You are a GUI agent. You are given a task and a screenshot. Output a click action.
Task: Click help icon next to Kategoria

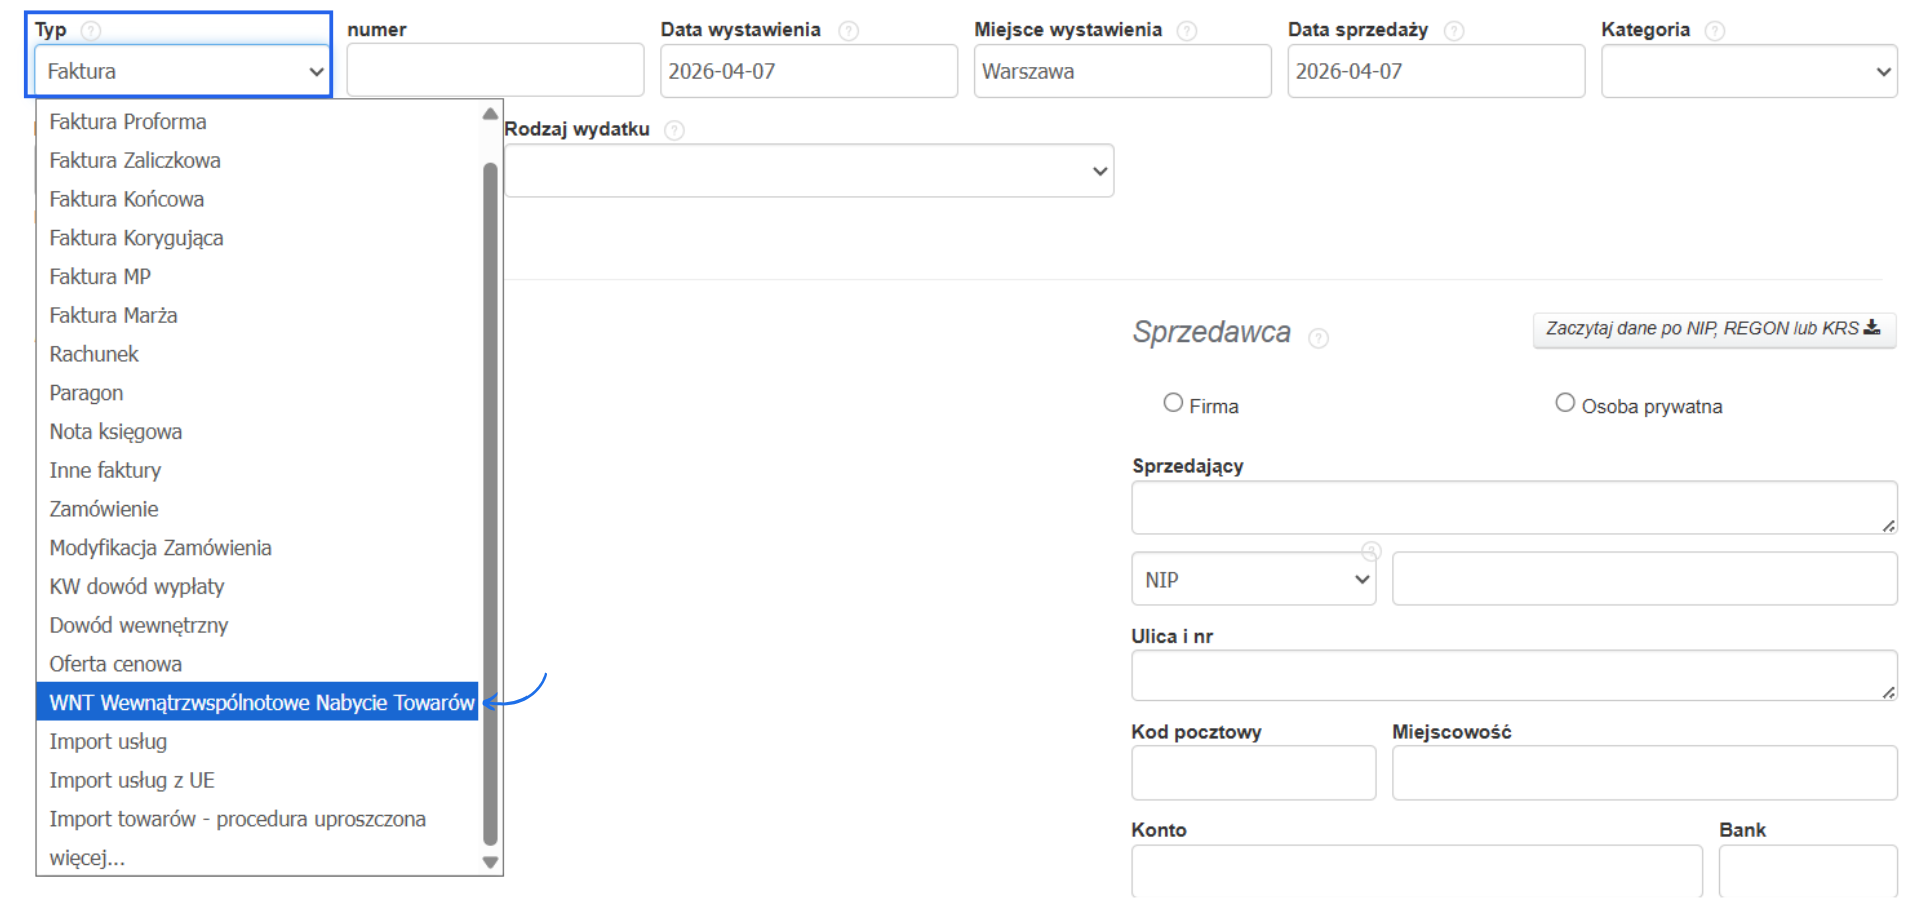(x=1715, y=31)
